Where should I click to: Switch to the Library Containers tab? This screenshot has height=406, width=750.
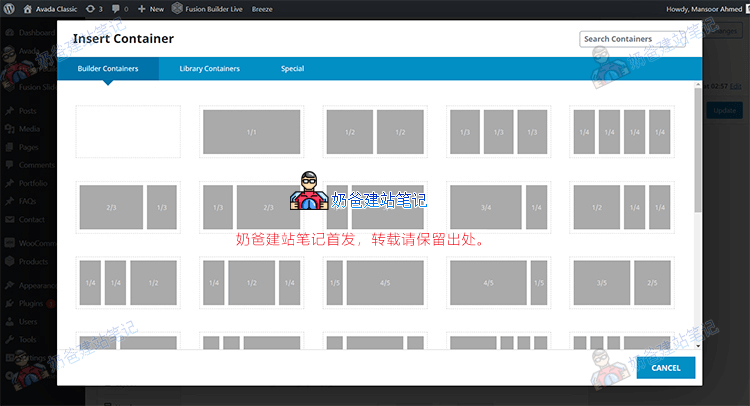coord(209,69)
